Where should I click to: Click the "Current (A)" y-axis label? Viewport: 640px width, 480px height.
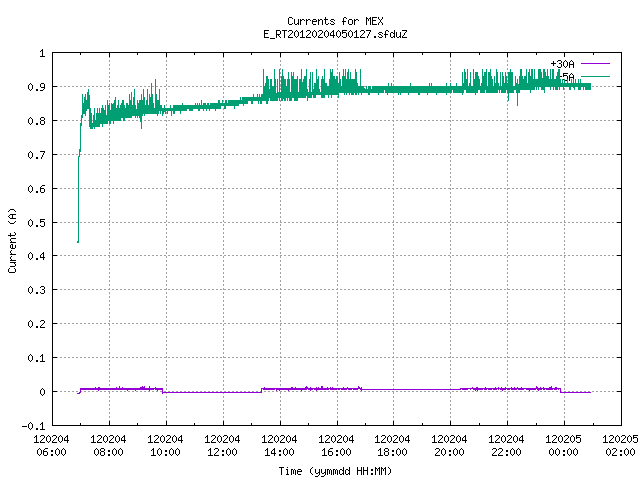click(x=12, y=240)
